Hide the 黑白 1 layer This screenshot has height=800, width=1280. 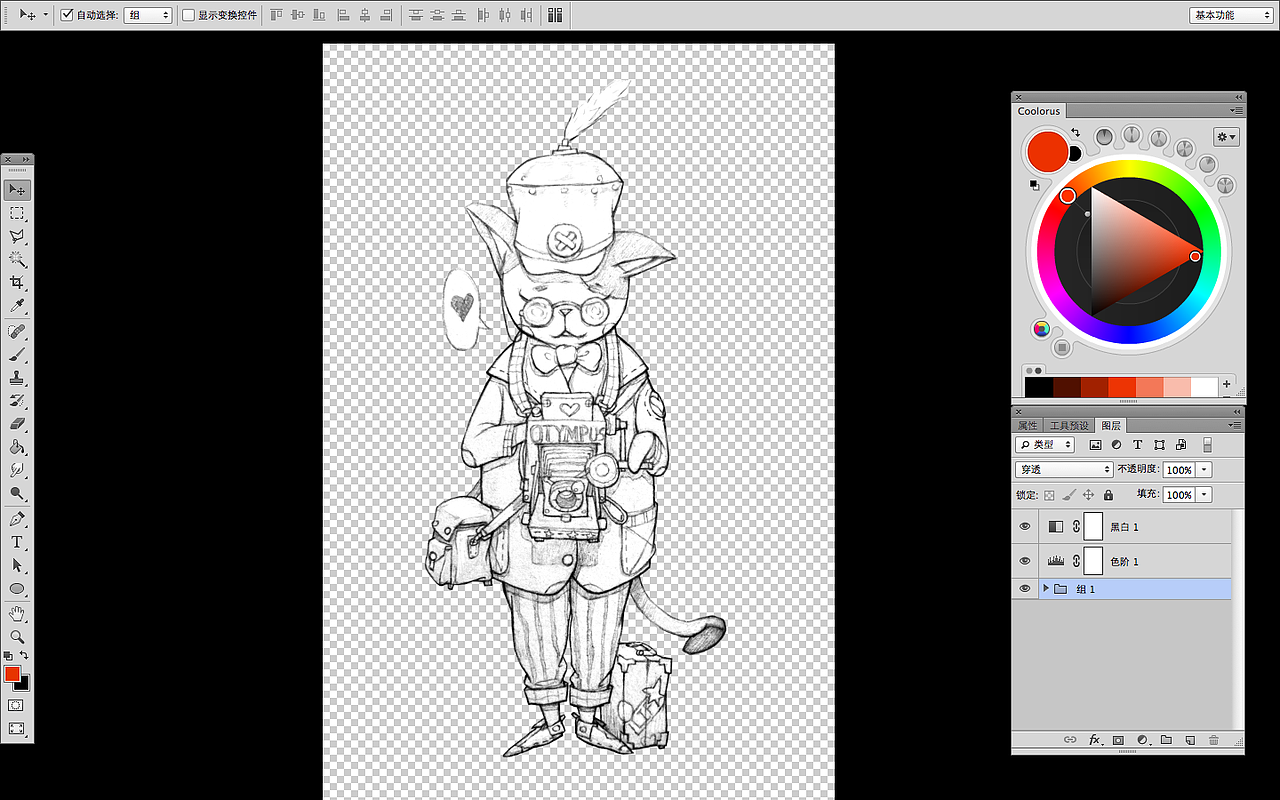1024,527
